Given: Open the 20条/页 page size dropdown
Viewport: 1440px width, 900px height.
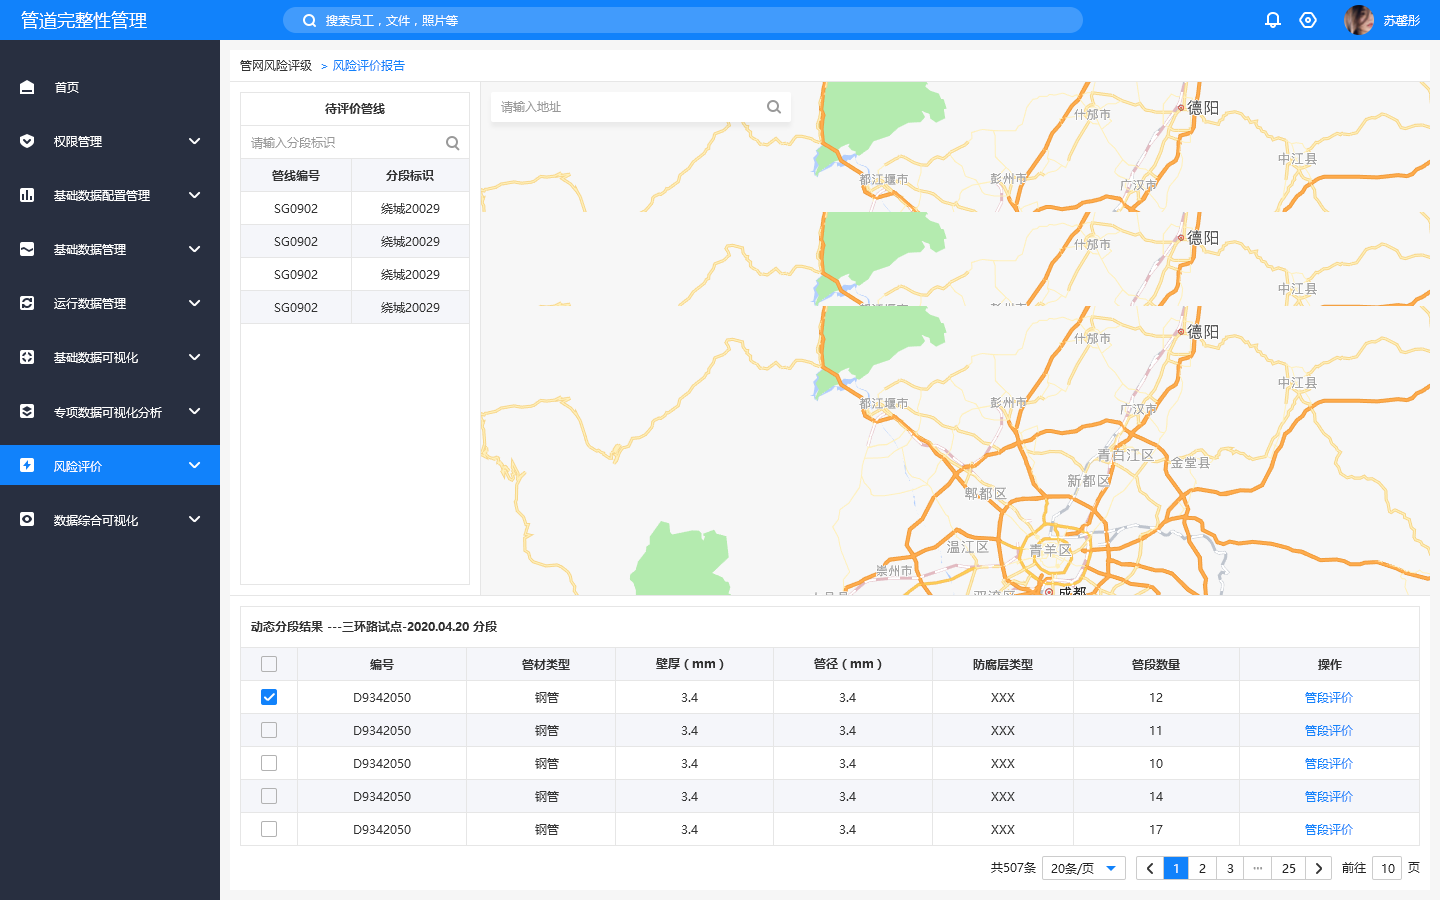Looking at the screenshot, I should coord(1084,868).
